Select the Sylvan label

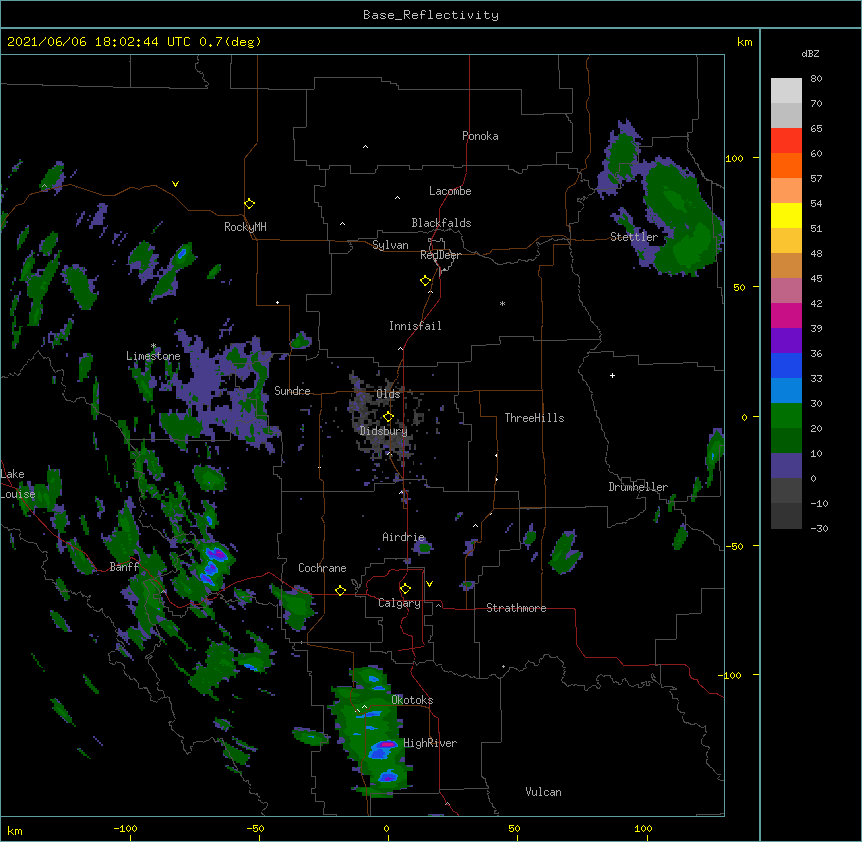coord(390,245)
